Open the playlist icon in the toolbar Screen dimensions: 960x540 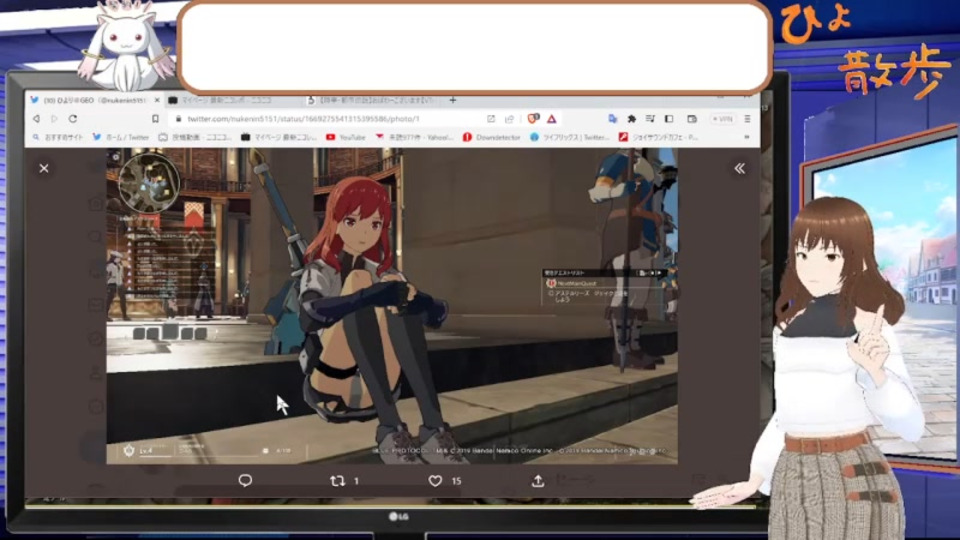(x=650, y=119)
